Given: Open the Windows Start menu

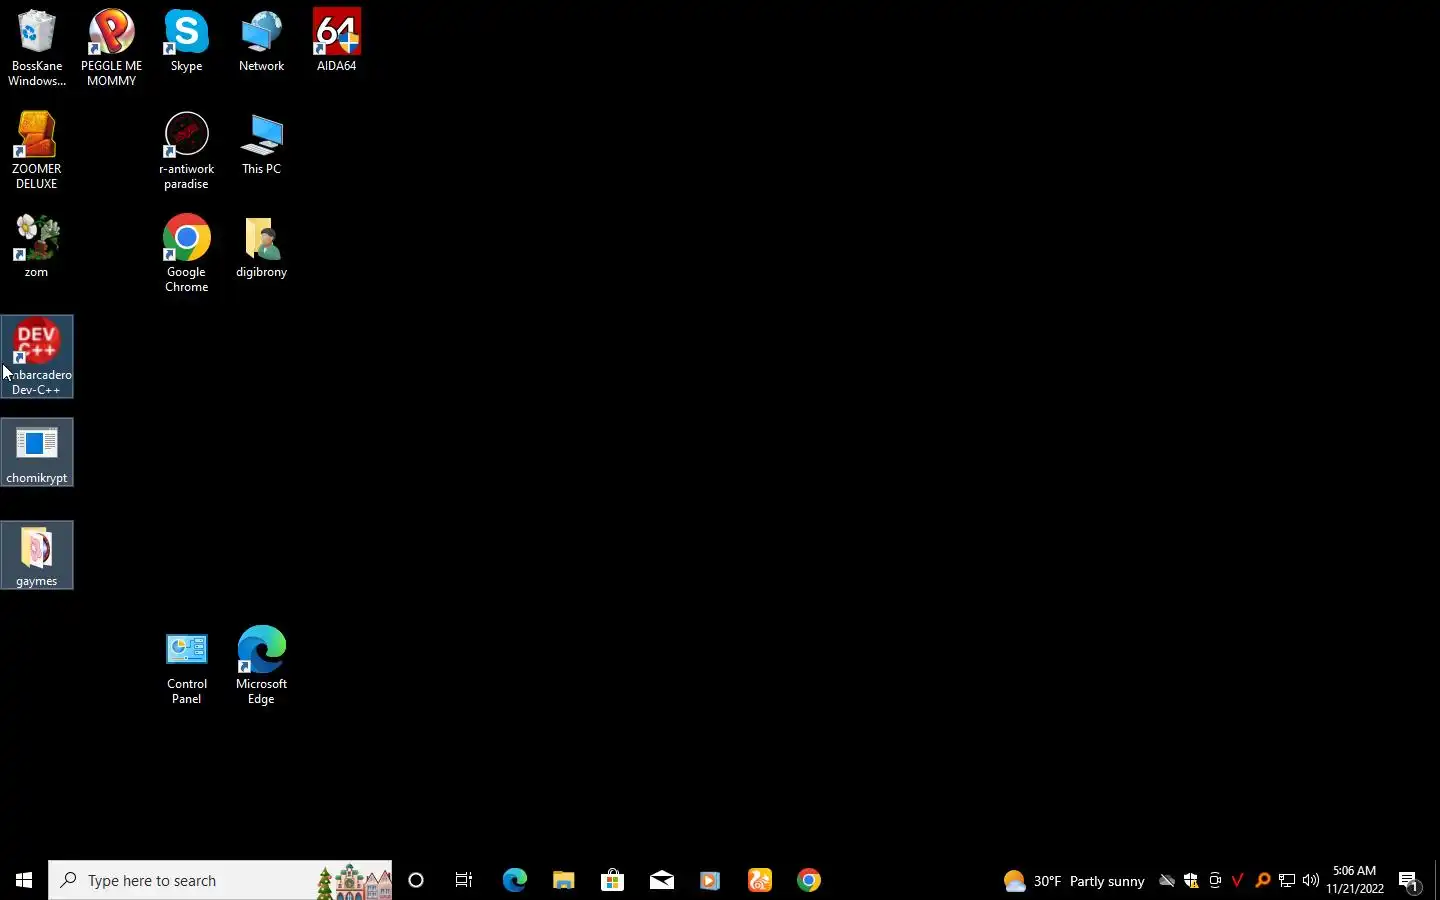Looking at the screenshot, I should [x=24, y=880].
